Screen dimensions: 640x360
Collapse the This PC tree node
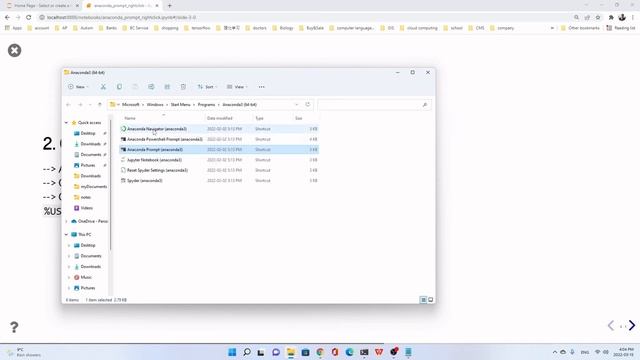[66, 234]
